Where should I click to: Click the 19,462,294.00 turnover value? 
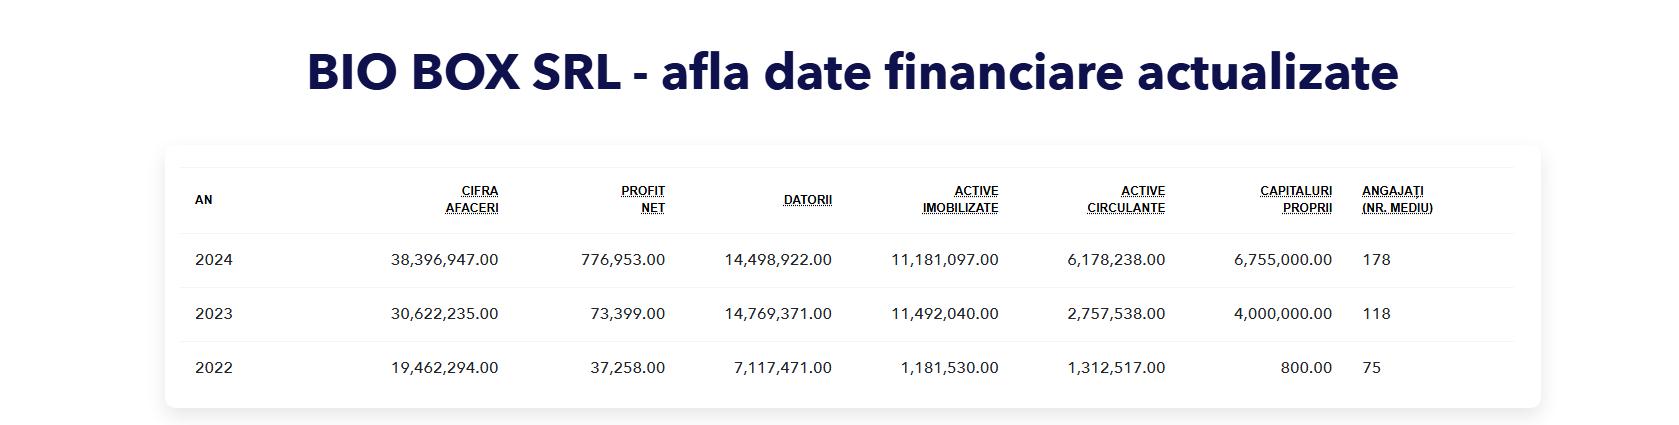pyautogui.click(x=444, y=368)
